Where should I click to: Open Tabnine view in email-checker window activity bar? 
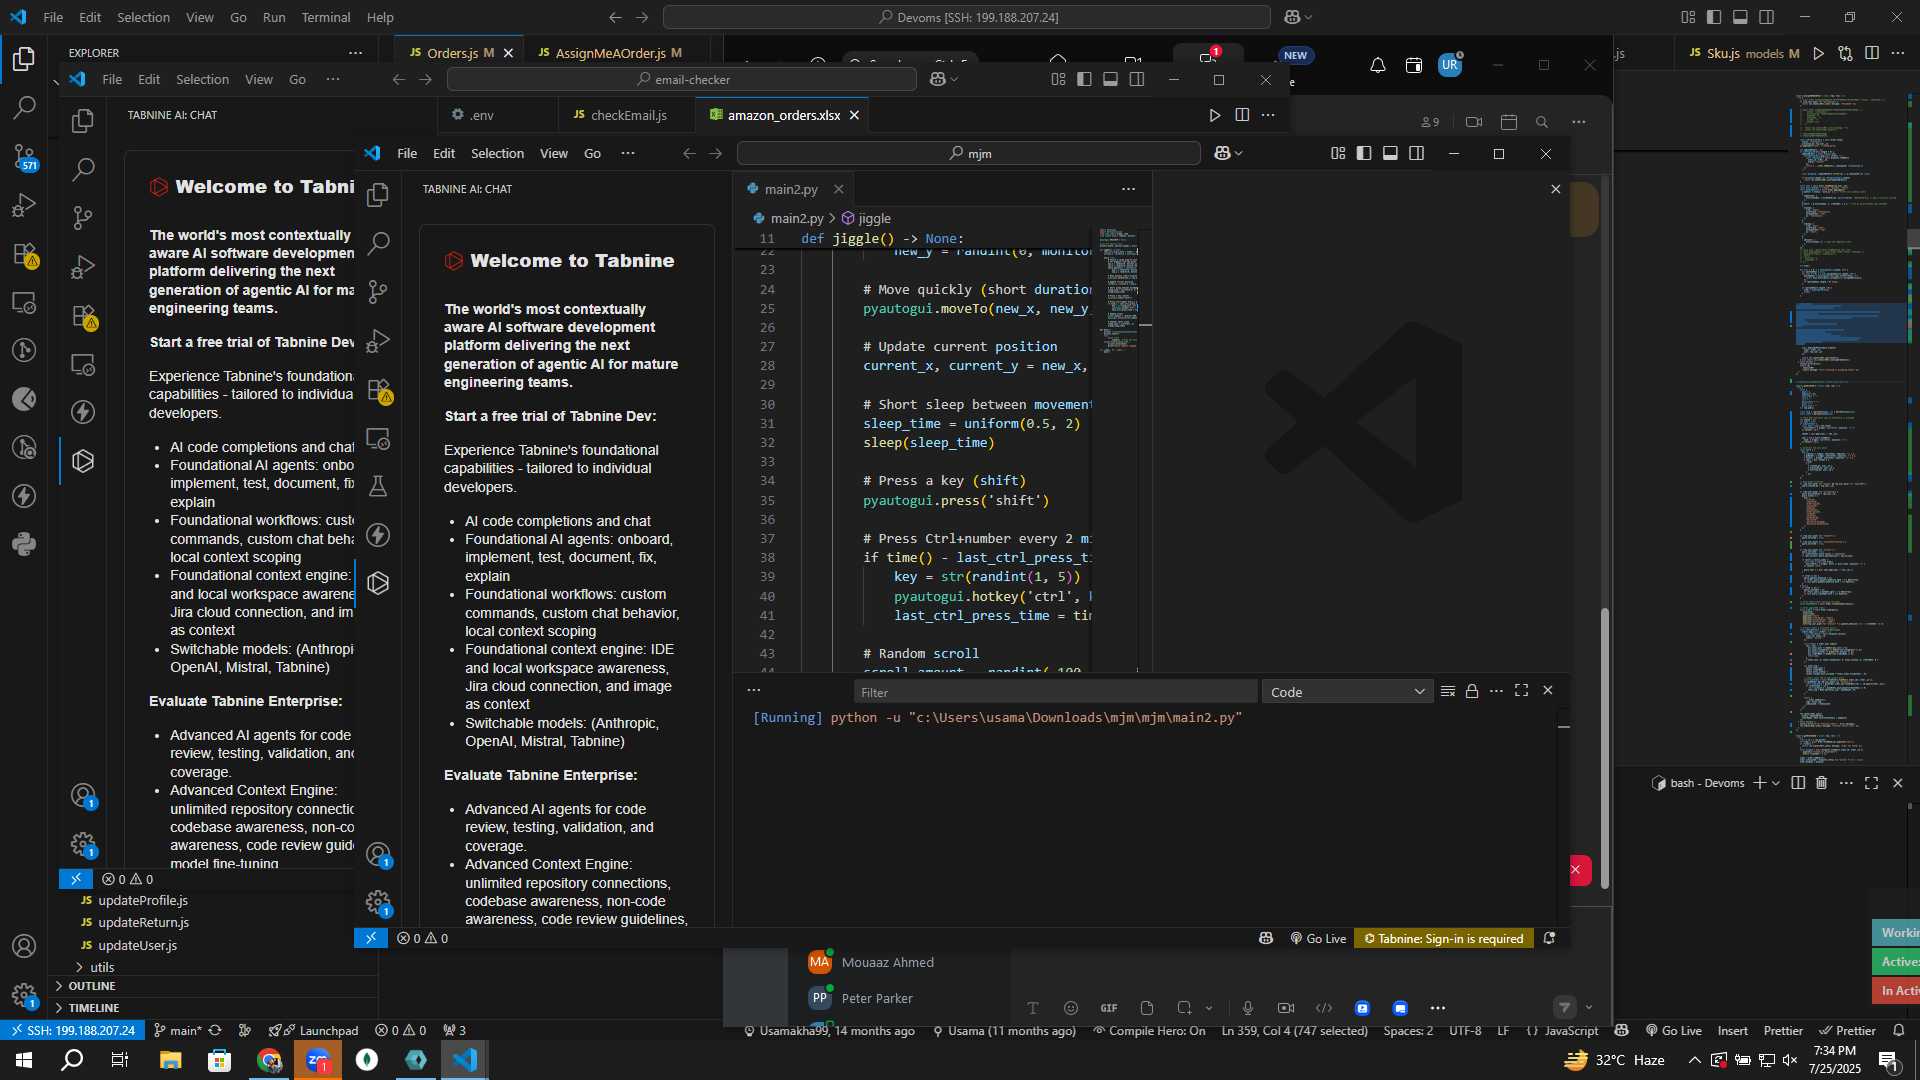(x=83, y=461)
